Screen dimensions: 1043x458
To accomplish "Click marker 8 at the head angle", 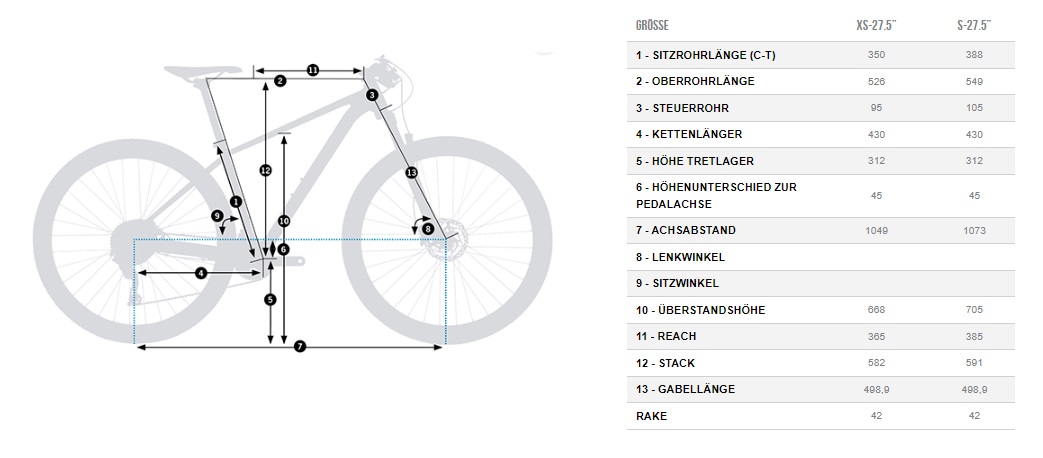I will pos(428,228).
